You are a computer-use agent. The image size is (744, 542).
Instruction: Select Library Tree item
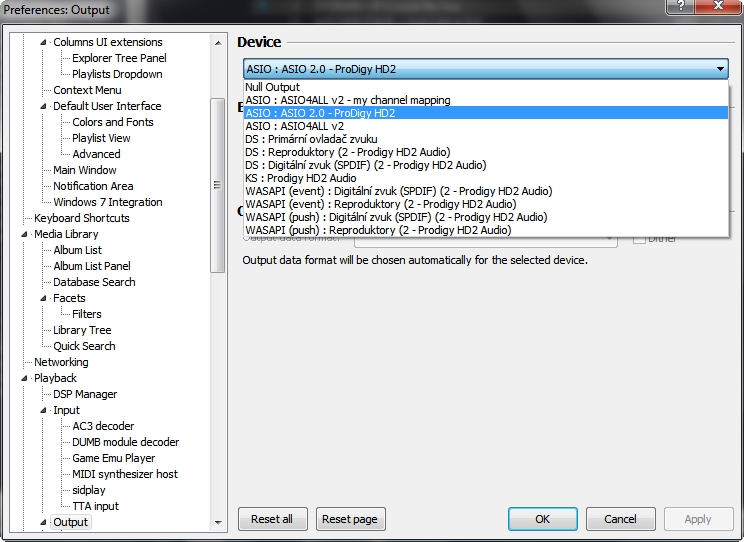(x=82, y=330)
